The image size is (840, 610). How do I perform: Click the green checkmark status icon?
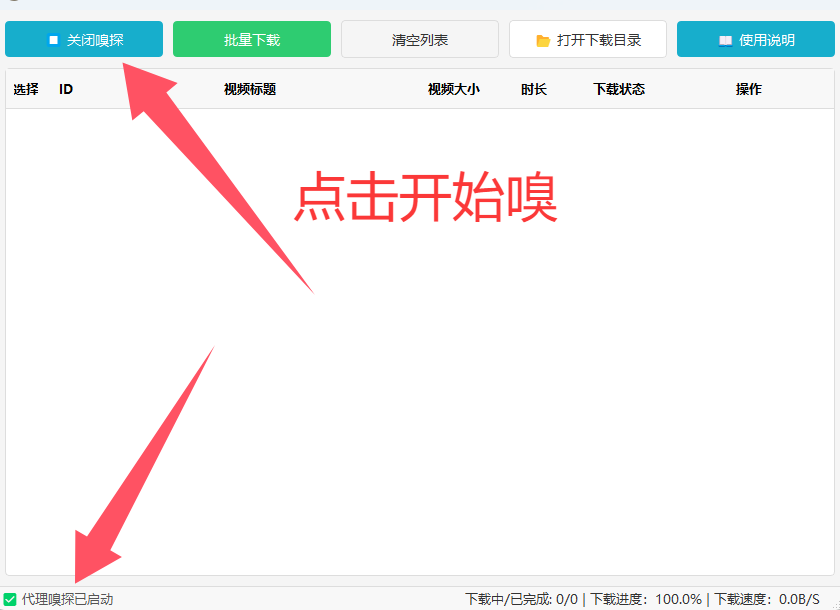point(10,599)
